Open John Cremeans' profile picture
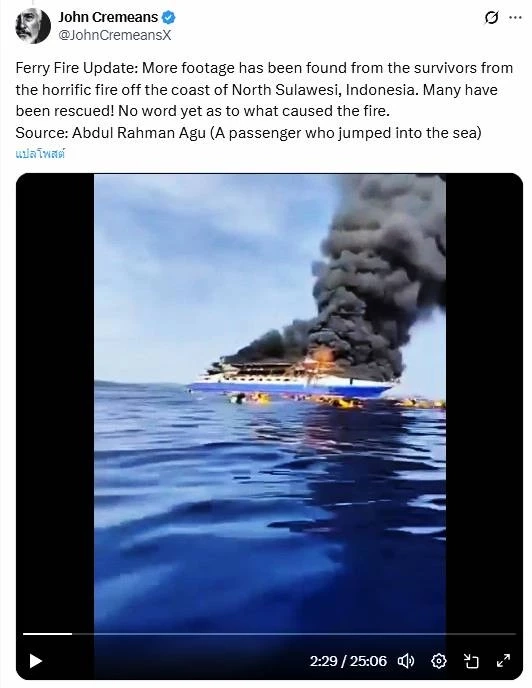 tap(32, 26)
